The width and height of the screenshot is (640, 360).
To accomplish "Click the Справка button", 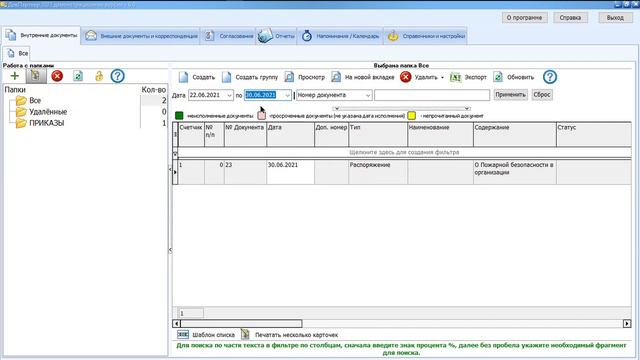I will pyautogui.click(x=570, y=18).
